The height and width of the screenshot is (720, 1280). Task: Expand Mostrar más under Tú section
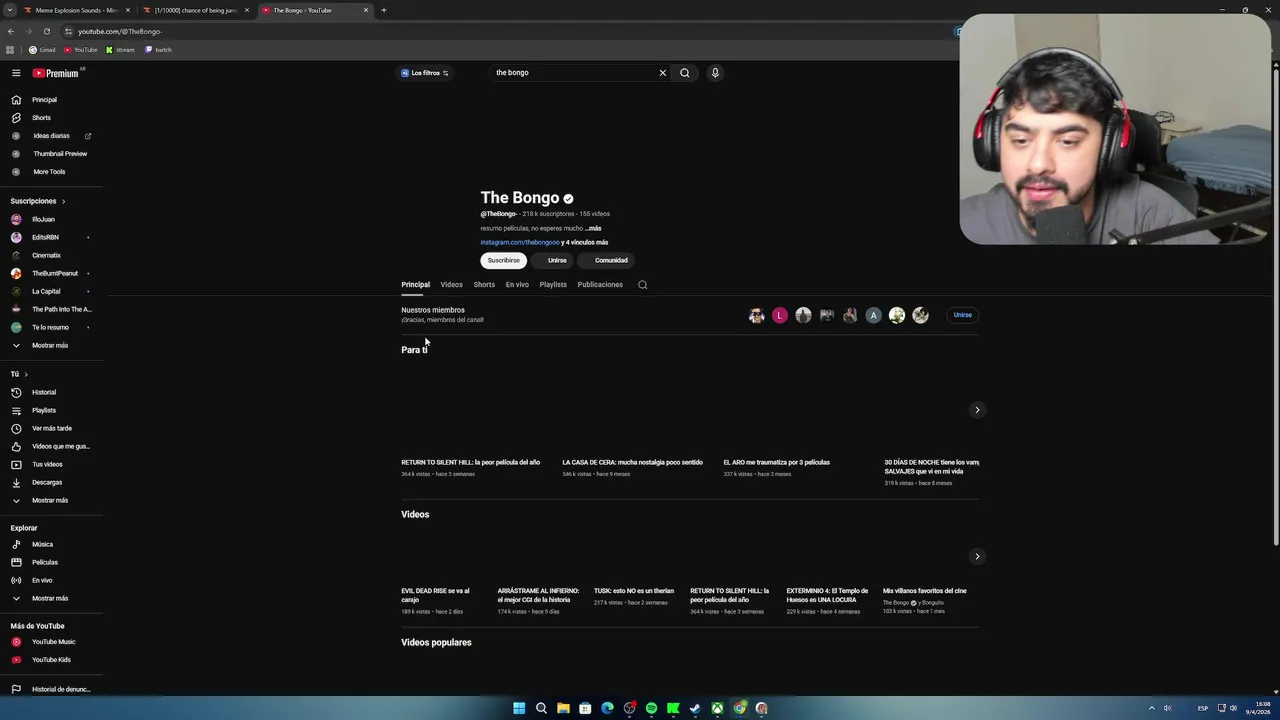(52, 501)
